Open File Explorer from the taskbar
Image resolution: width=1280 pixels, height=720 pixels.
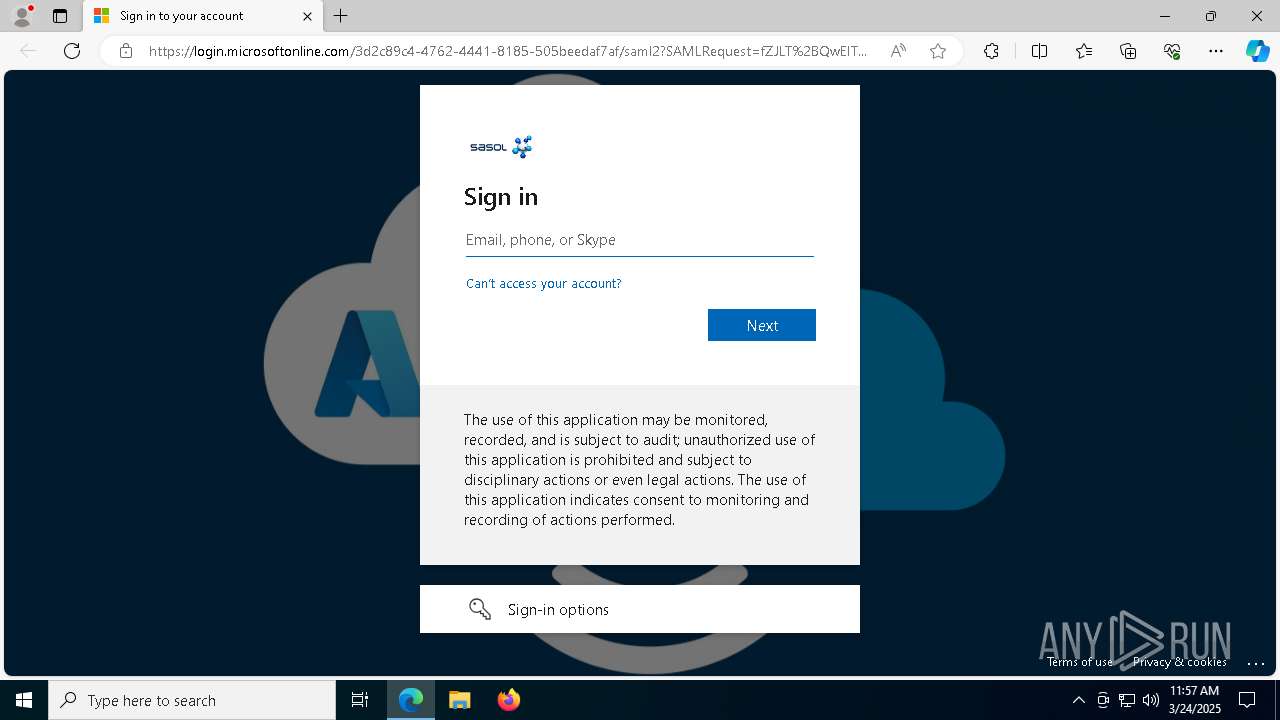(x=459, y=700)
